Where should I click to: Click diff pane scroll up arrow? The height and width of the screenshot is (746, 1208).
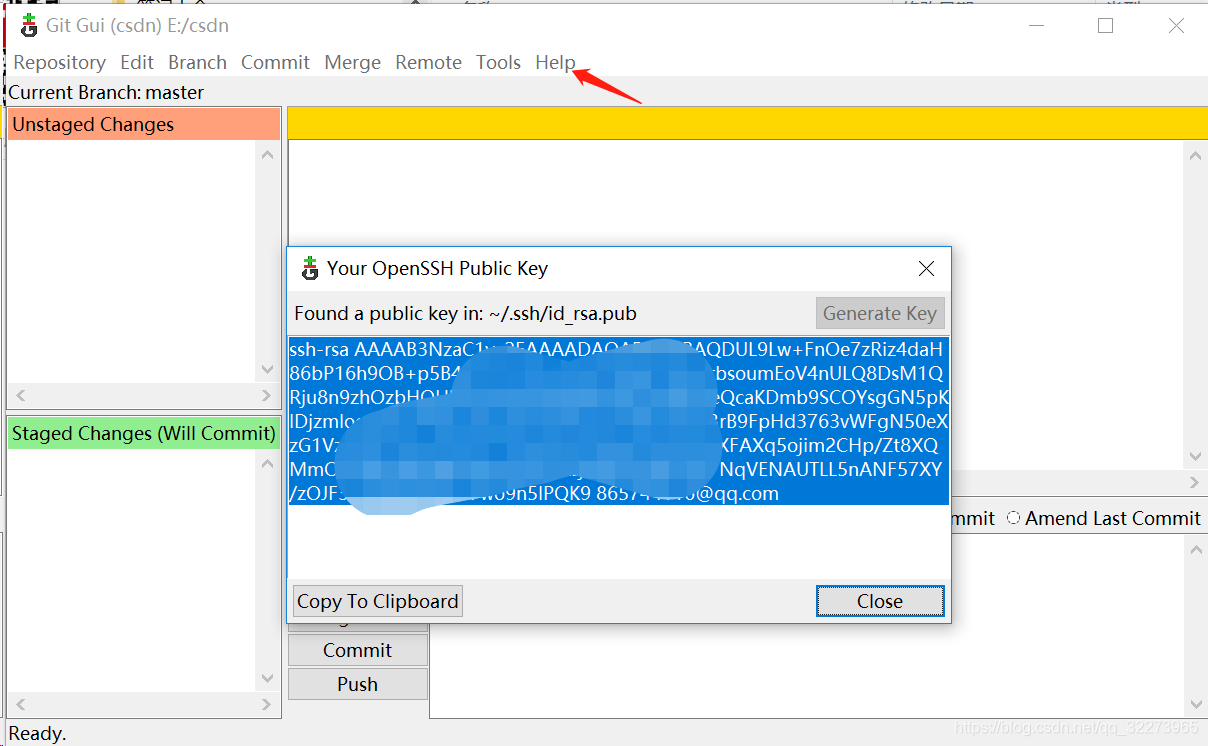click(1196, 155)
